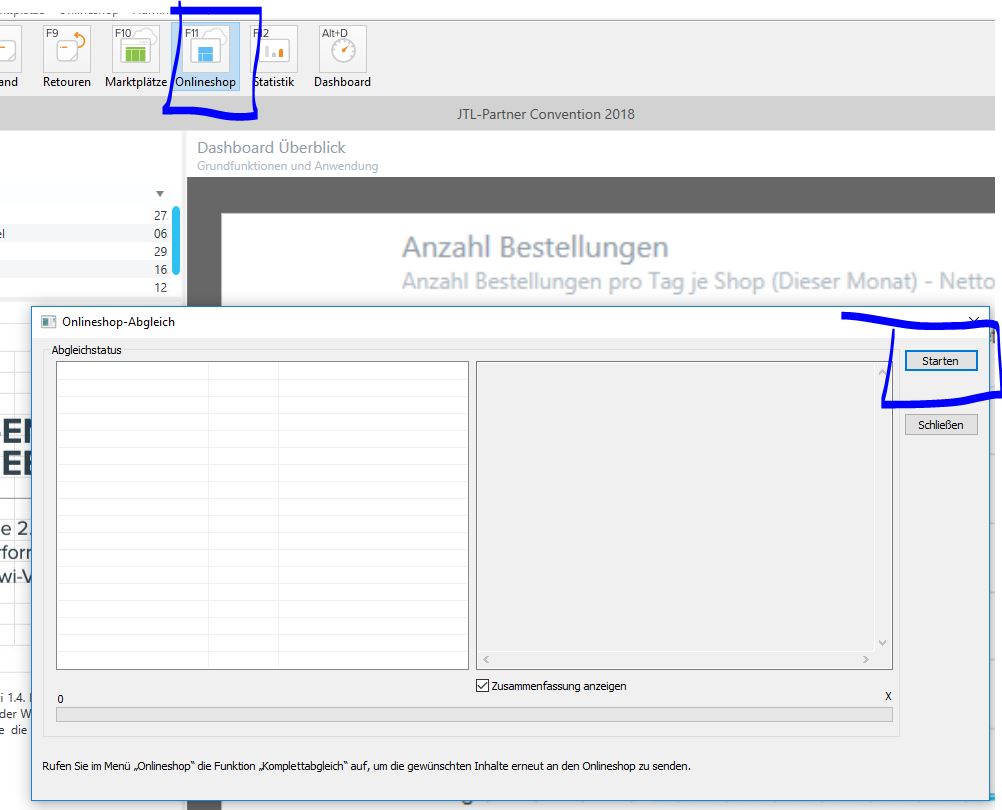Viewport: 1002px width, 810px height.
Task: Click the up arrow of the log scrollbar
Action: [x=883, y=372]
